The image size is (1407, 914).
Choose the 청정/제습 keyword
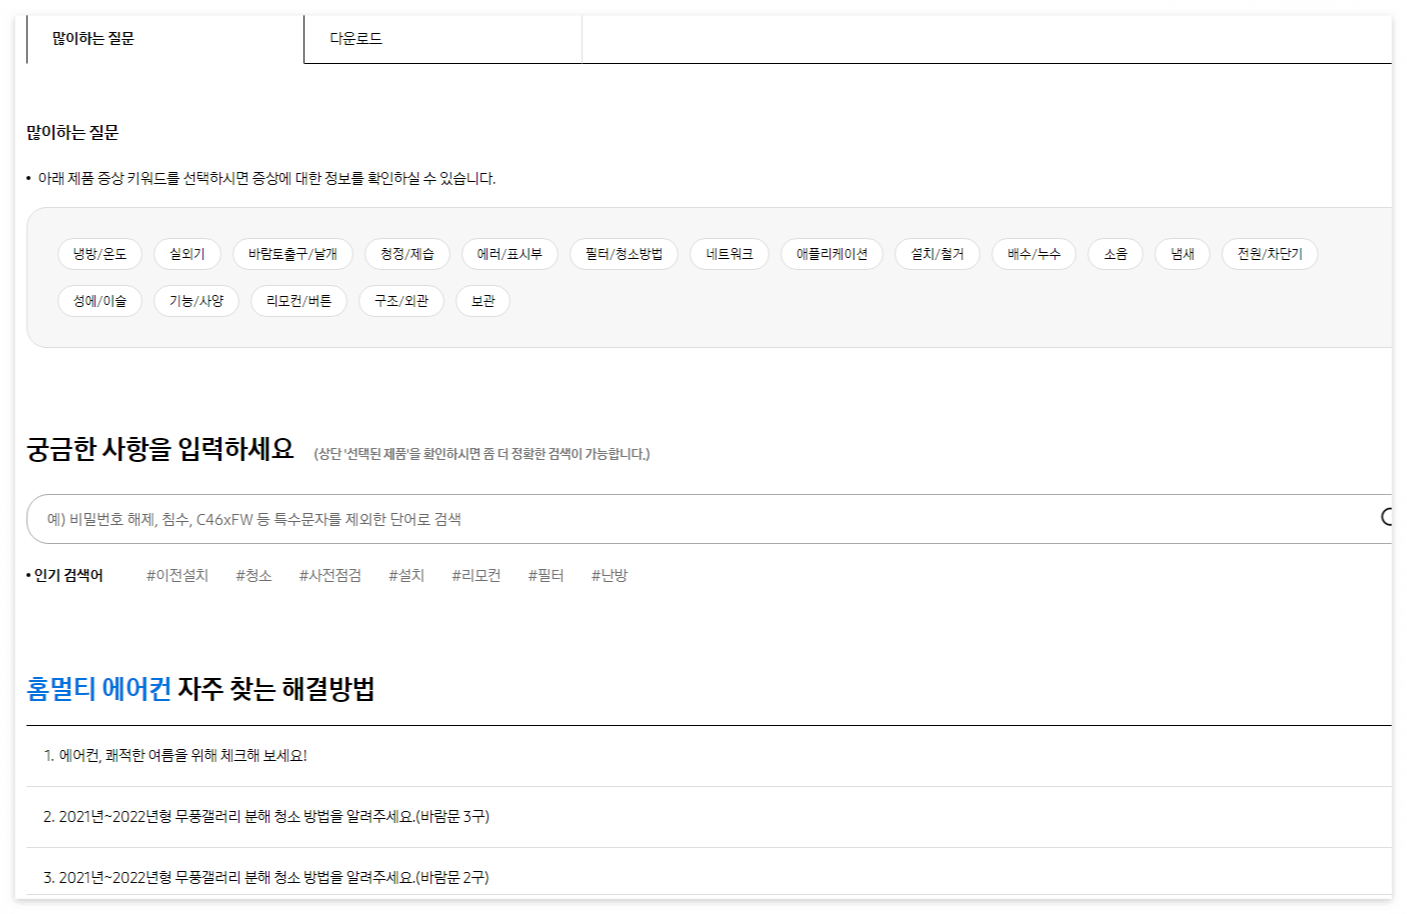point(407,254)
